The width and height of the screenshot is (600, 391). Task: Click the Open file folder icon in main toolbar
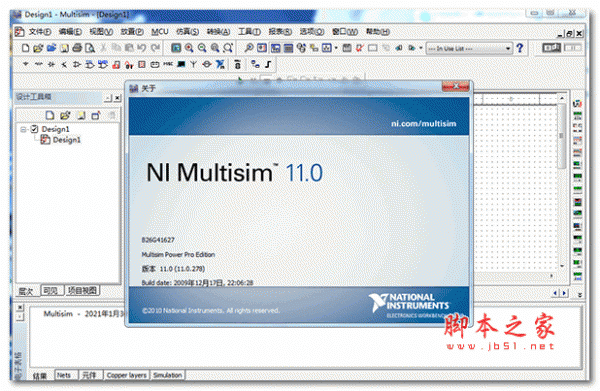click(38, 48)
